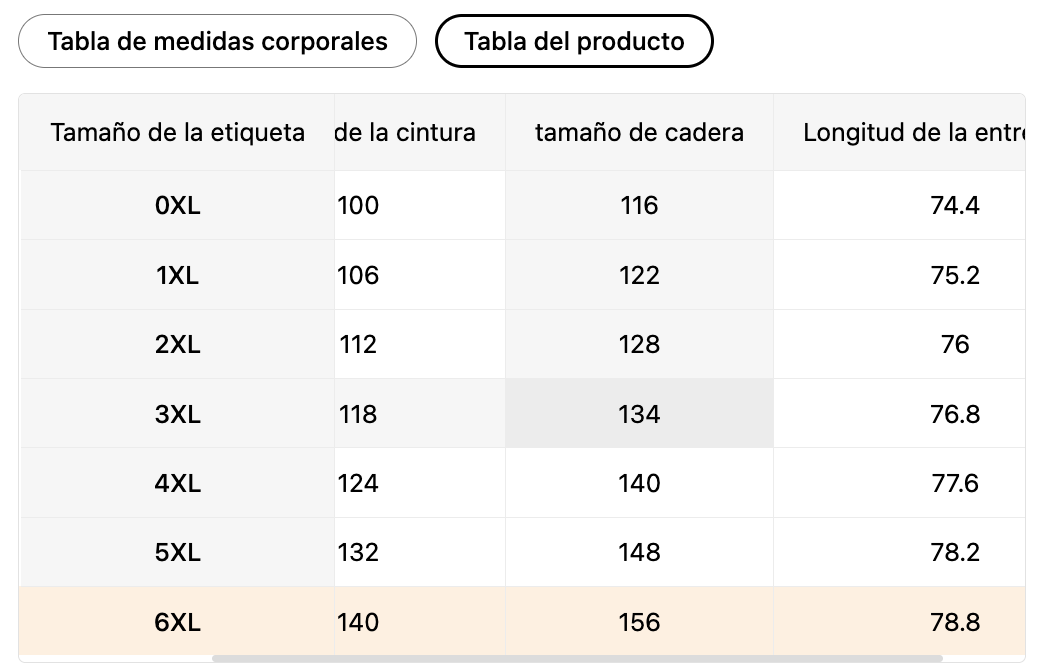Click hip value 134 in 3XL row
The width and height of the screenshot is (1046, 672).
(639, 414)
